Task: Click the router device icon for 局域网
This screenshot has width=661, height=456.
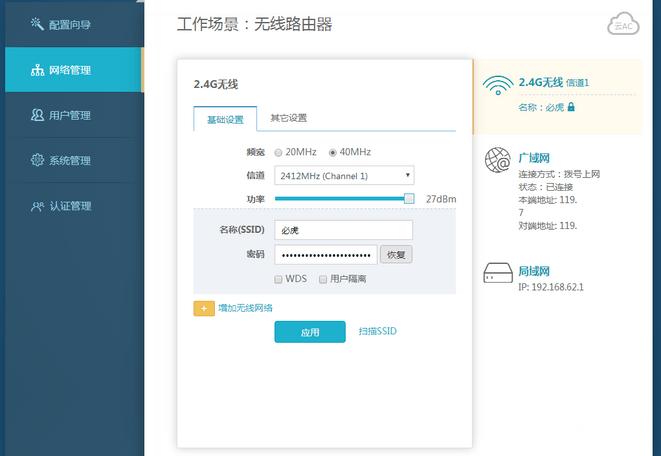Action: click(497, 273)
